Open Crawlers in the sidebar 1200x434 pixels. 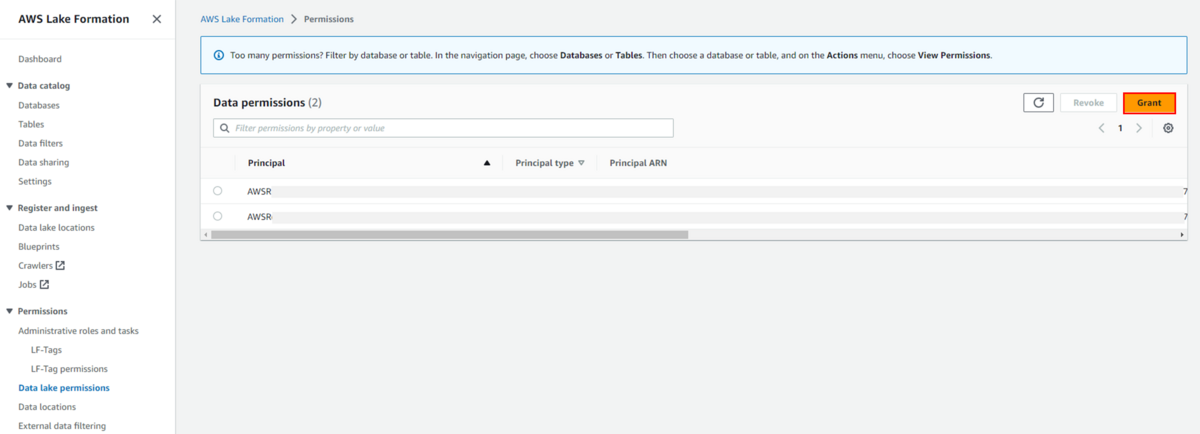pyautogui.click(x=35, y=265)
